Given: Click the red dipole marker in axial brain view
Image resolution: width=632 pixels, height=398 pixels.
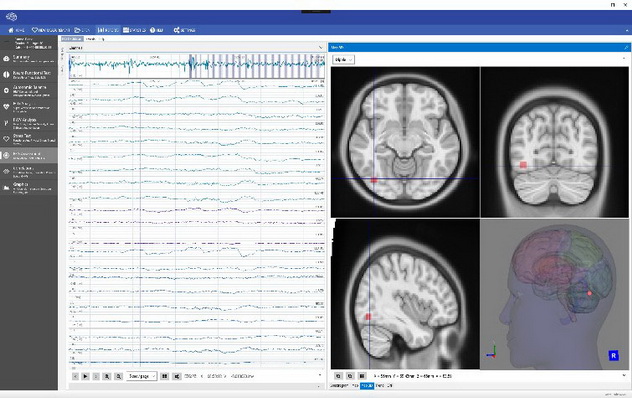Looking at the screenshot, I should 374,180.
